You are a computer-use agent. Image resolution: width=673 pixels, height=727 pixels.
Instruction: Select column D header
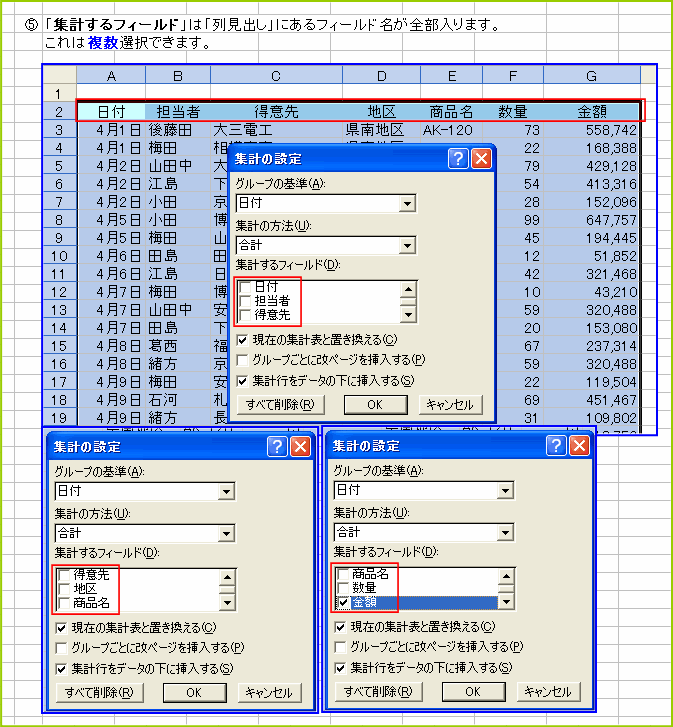[381, 76]
